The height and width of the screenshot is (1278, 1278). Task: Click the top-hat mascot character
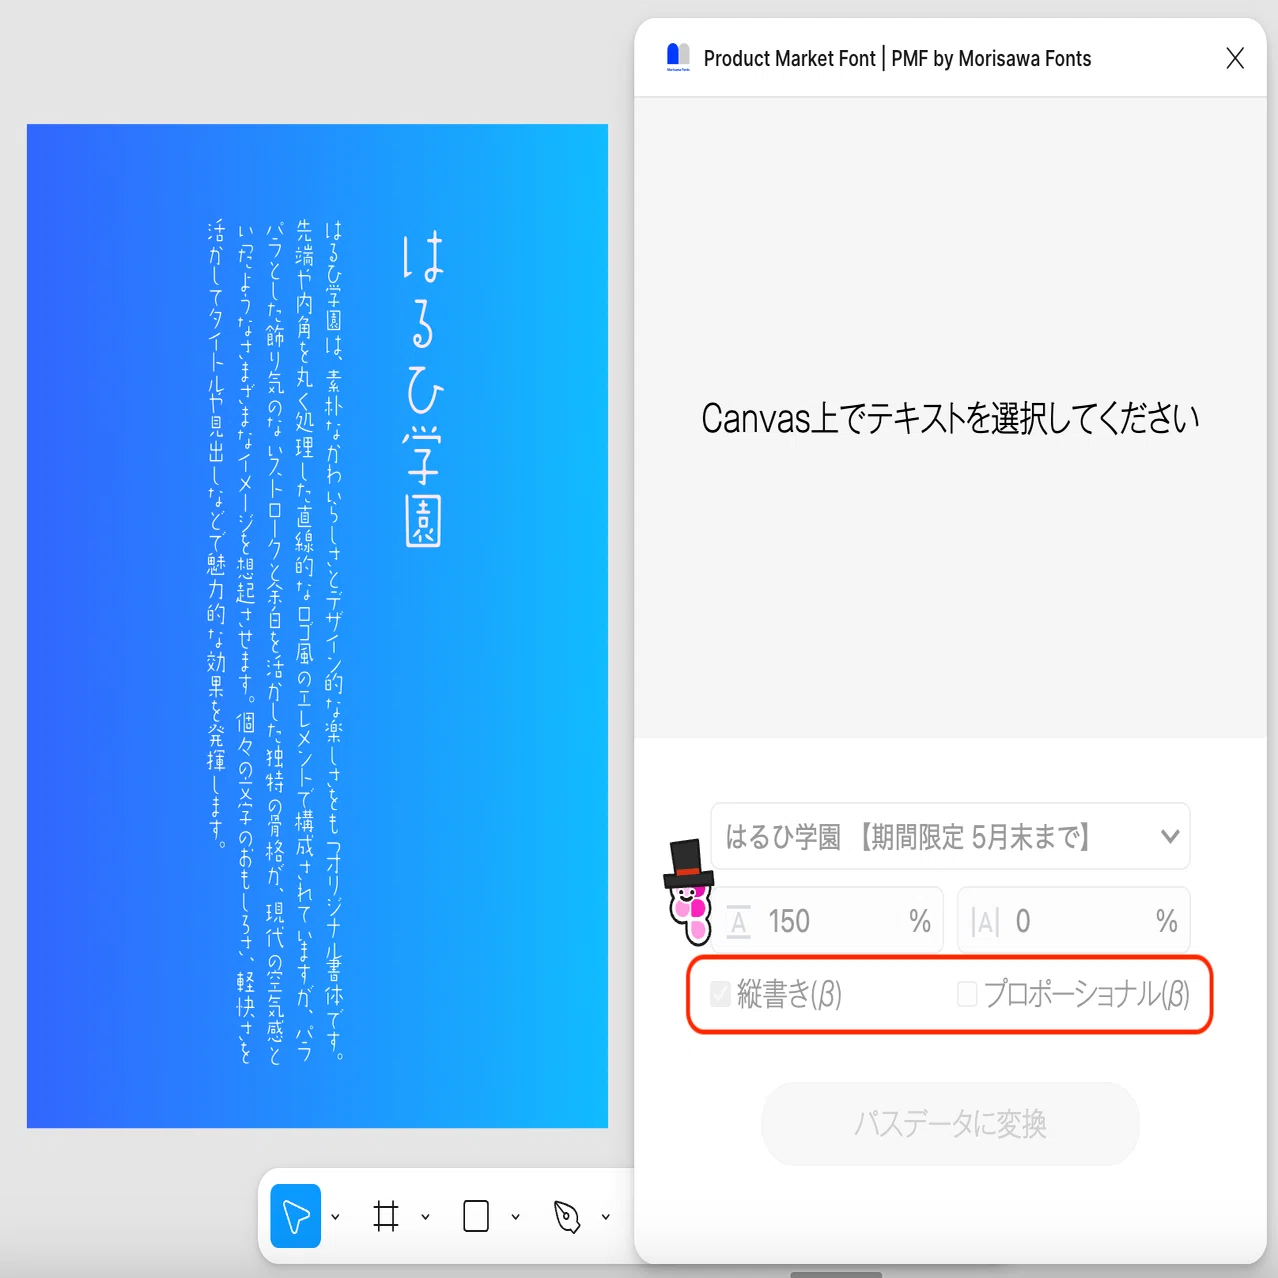pyautogui.click(x=688, y=892)
